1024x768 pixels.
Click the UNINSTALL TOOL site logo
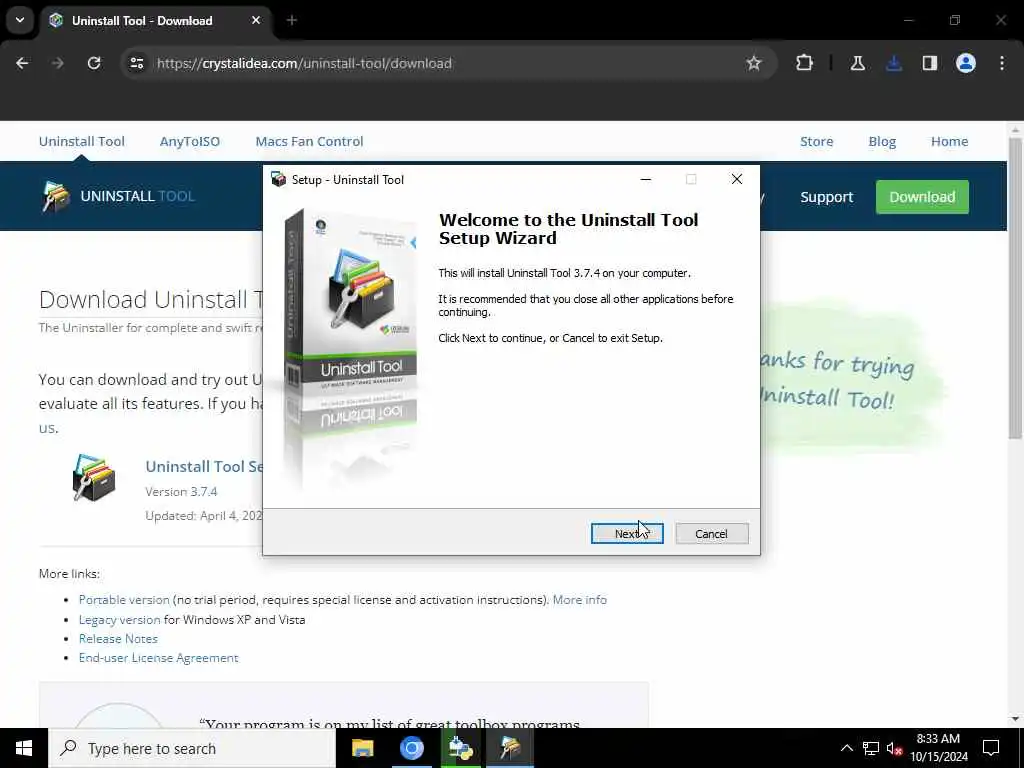(118, 196)
